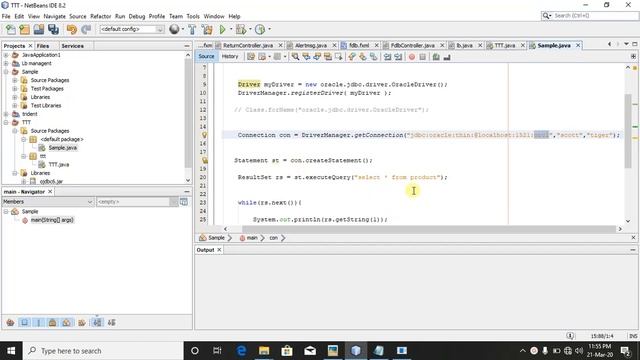Click the Sample breadcrumb below editor
The image size is (640, 360).
(216, 238)
